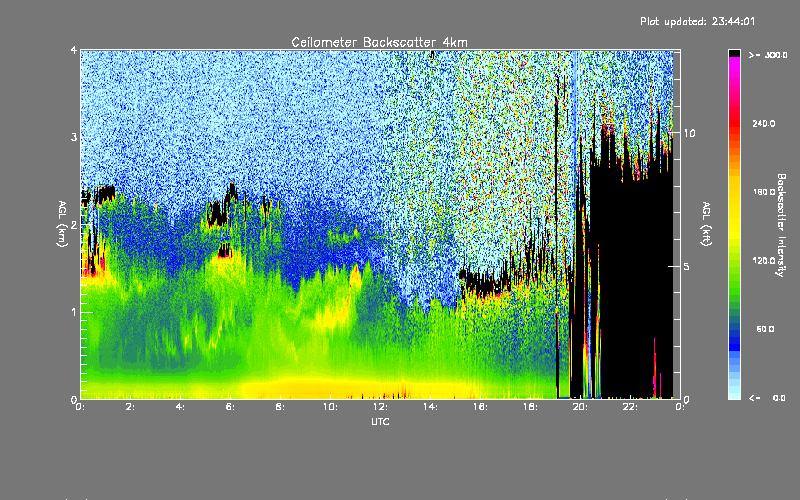Select the "10:" UTC tick label
The height and width of the screenshot is (500, 800).
tap(331, 407)
